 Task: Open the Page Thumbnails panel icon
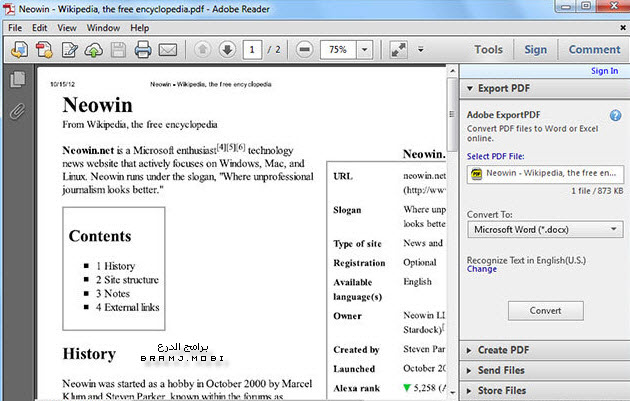click(17, 80)
